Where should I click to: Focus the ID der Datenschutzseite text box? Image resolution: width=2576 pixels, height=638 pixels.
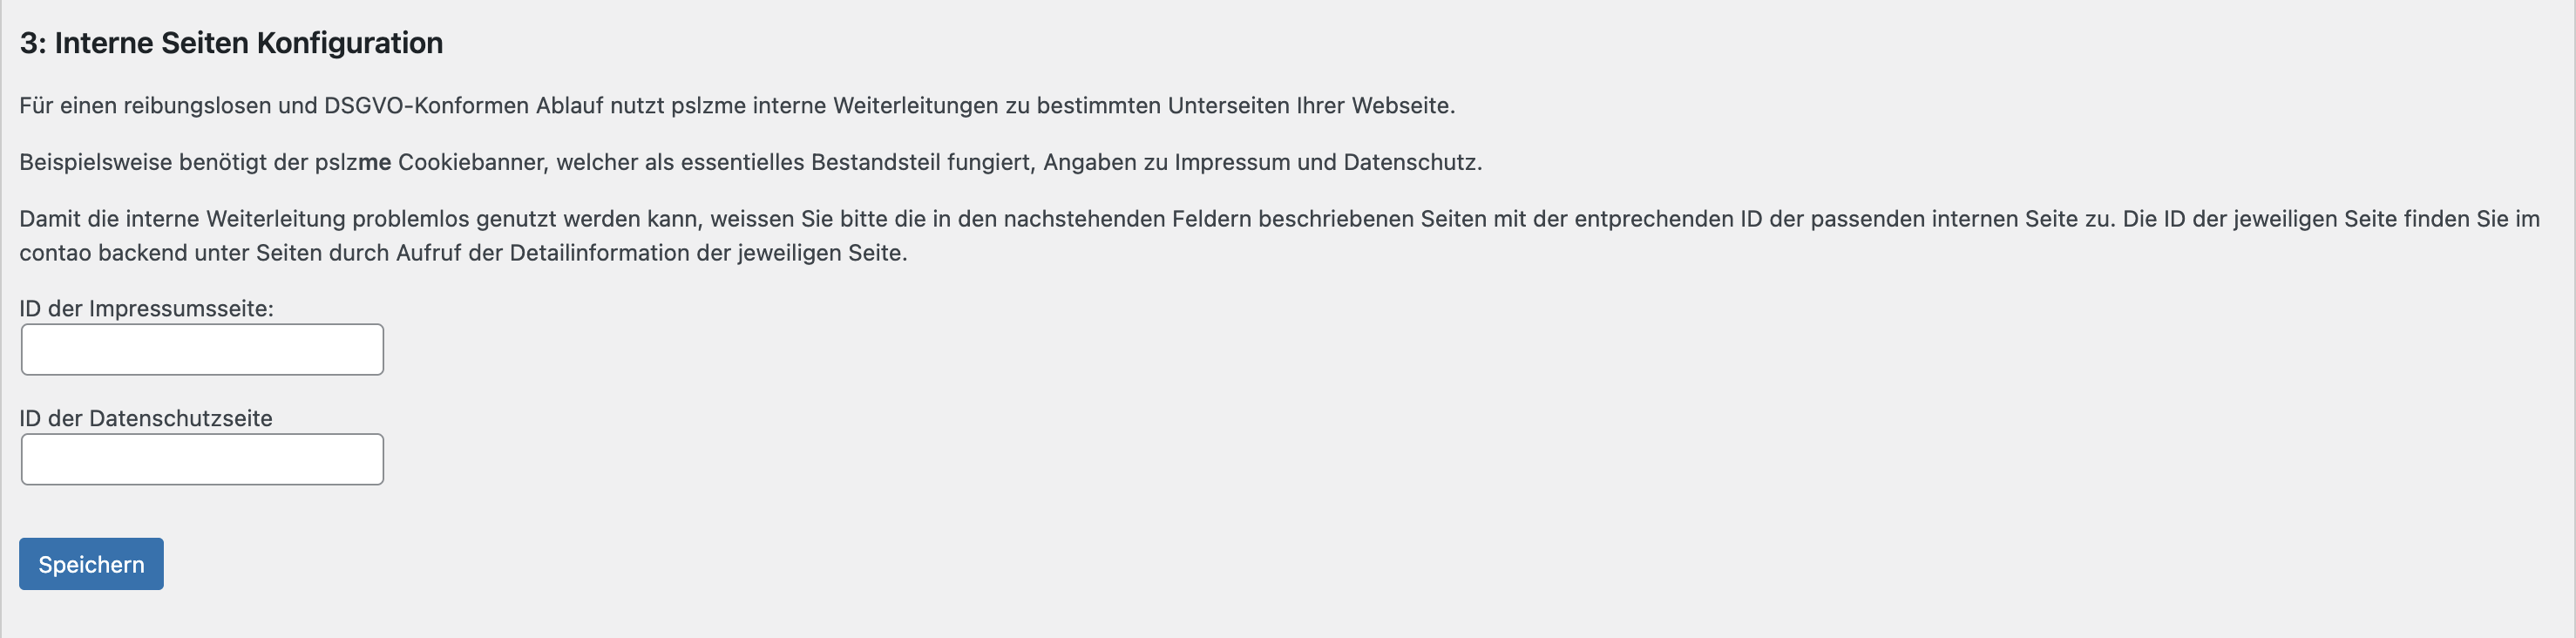202,459
